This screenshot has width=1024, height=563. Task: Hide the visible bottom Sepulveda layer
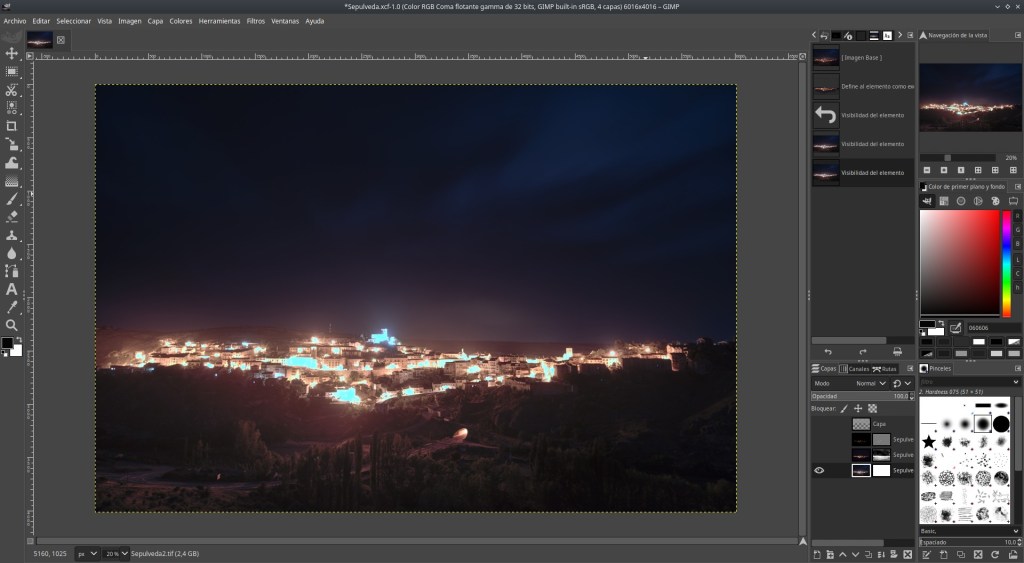819,470
